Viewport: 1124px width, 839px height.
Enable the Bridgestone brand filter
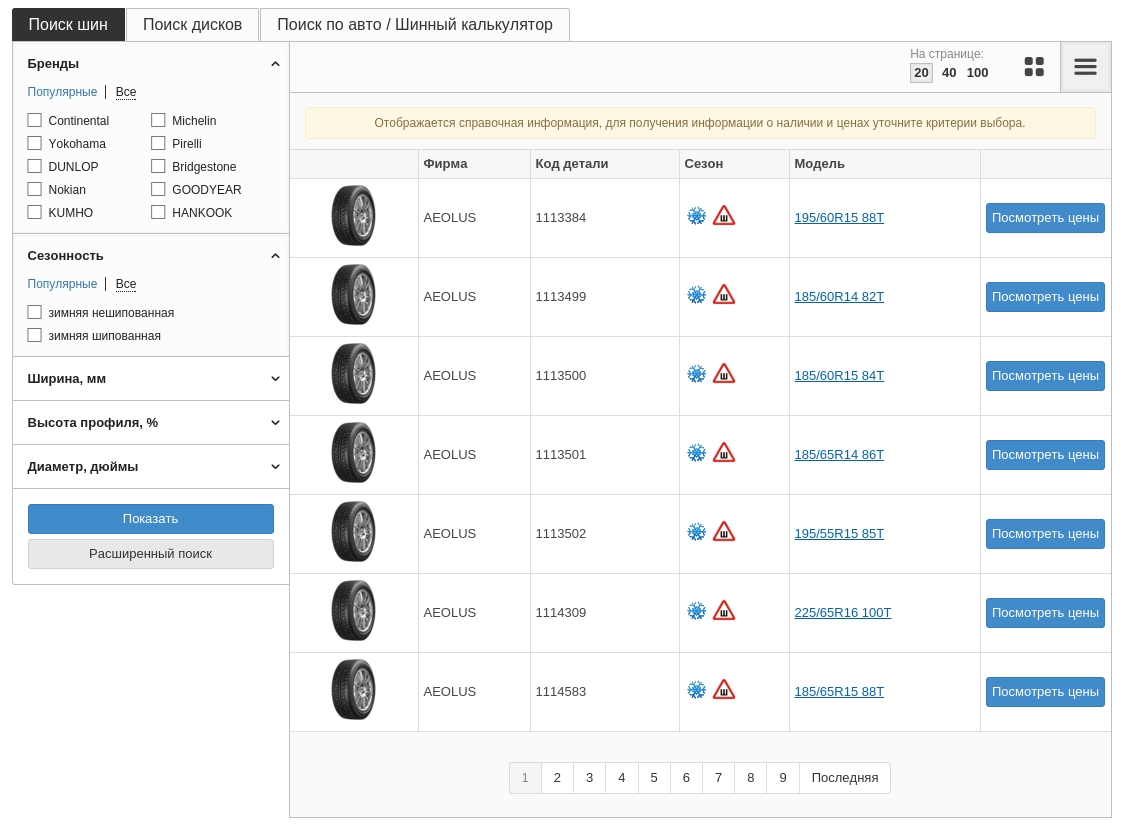[x=158, y=166]
